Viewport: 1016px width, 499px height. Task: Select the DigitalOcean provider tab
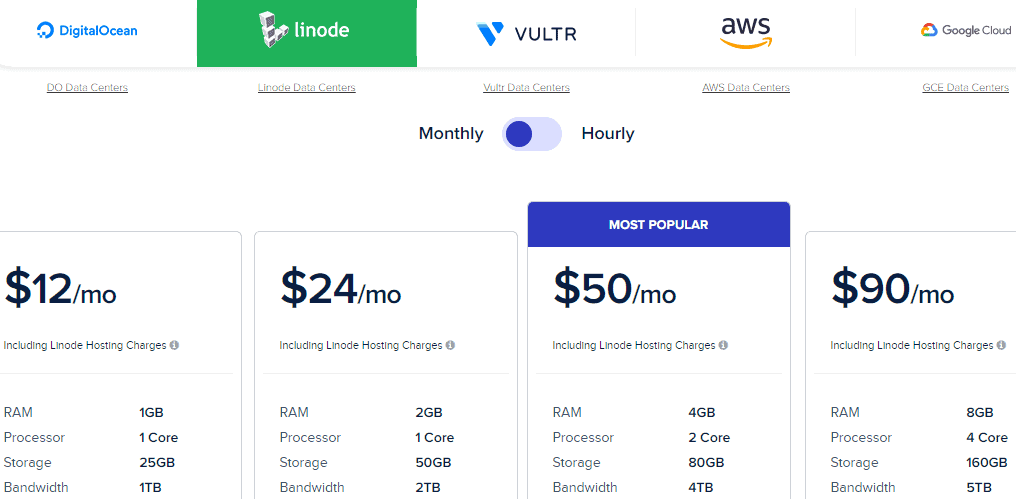point(88,31)
